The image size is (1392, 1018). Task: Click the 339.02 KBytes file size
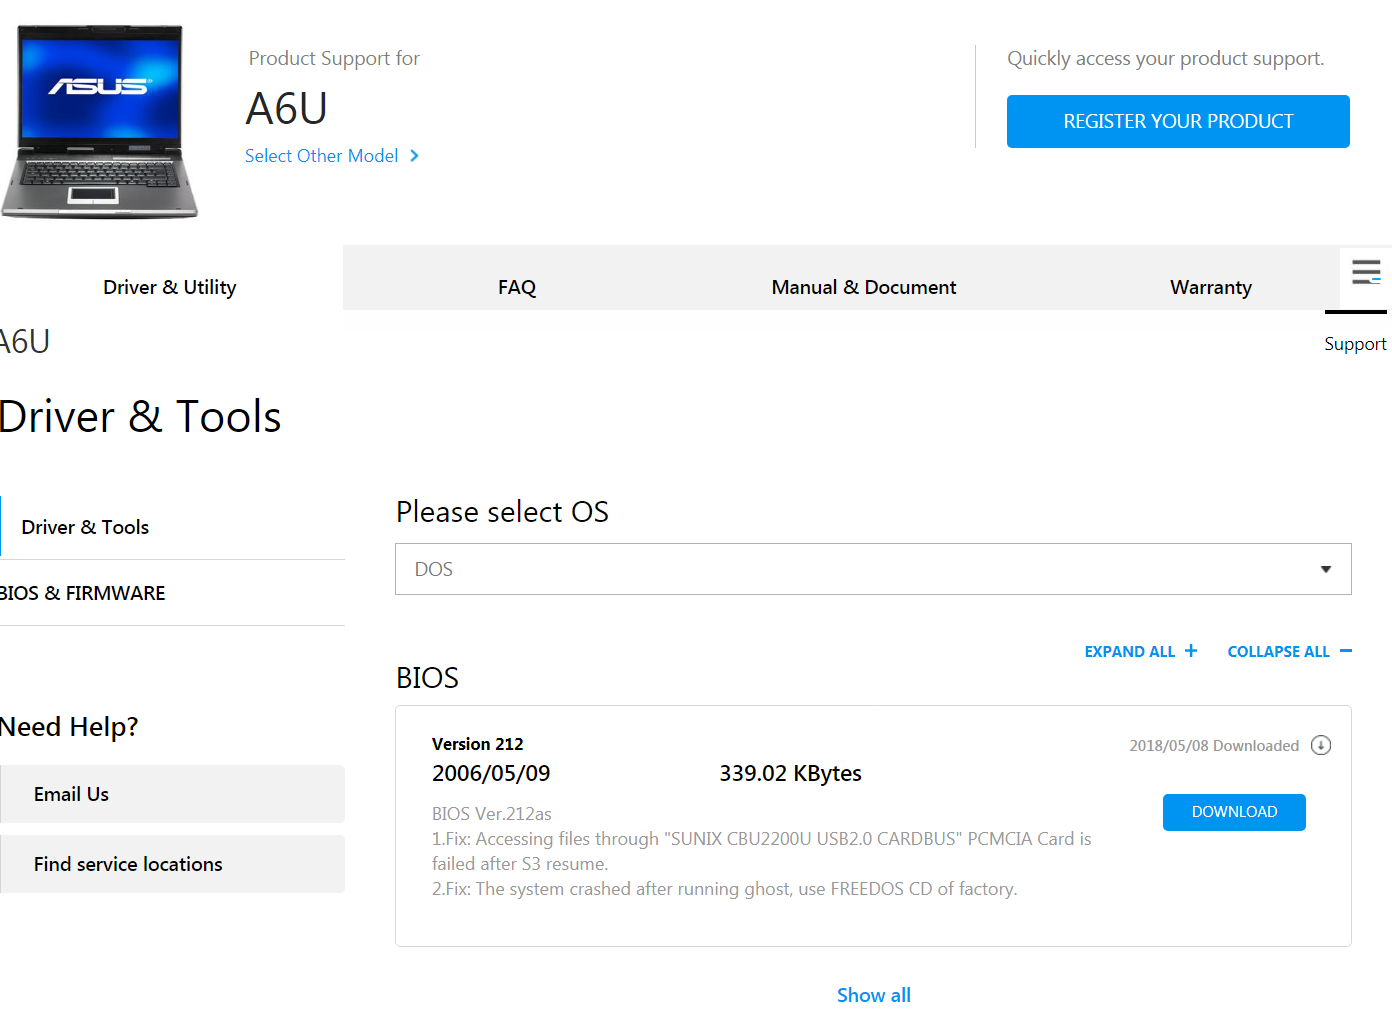790,773
